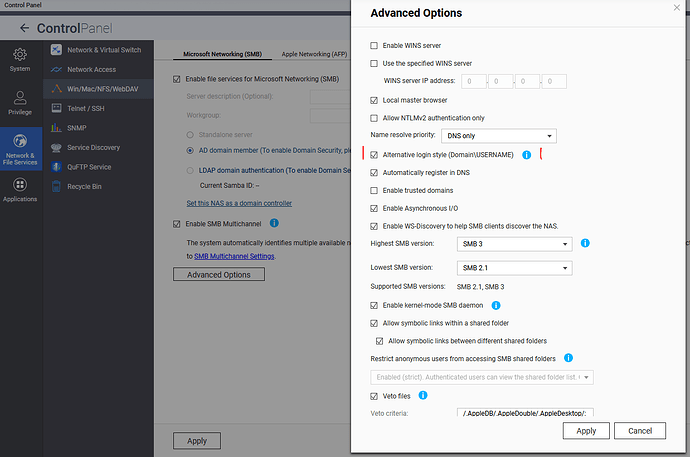Select the Applications grid icon

tap(20, 185)
